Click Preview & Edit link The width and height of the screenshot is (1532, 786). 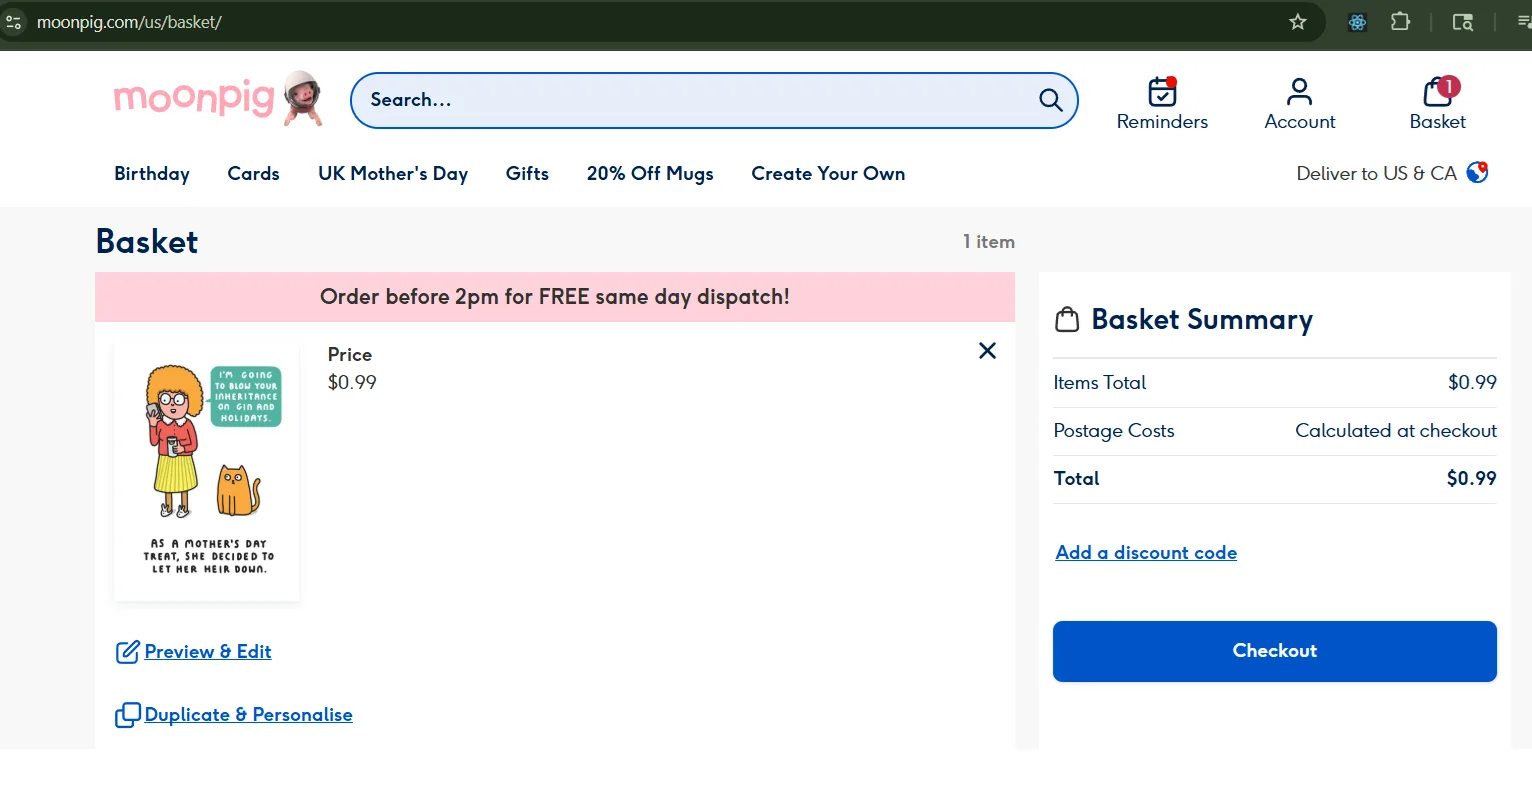click(208, 652)
